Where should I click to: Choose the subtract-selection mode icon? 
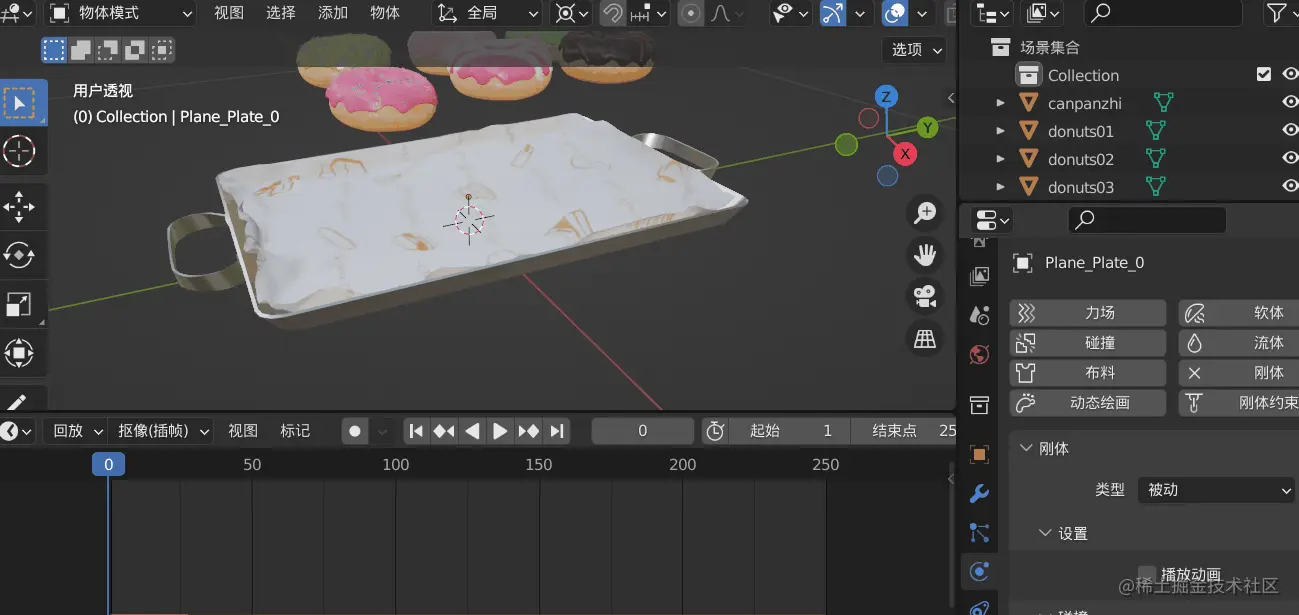coord(108,49)
